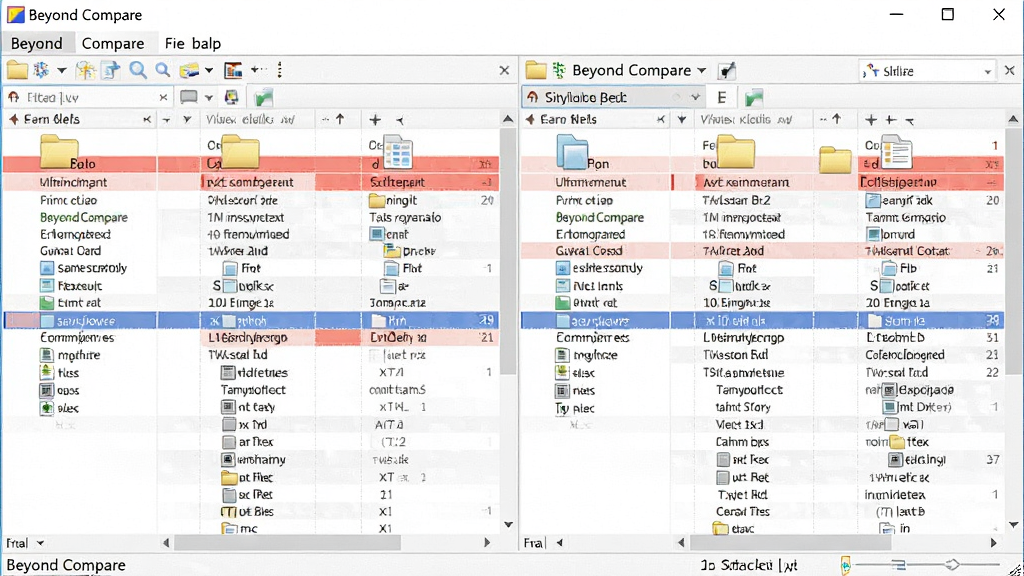
Task: Click the picture icon in left filter row
Action: tap(231, 97)
